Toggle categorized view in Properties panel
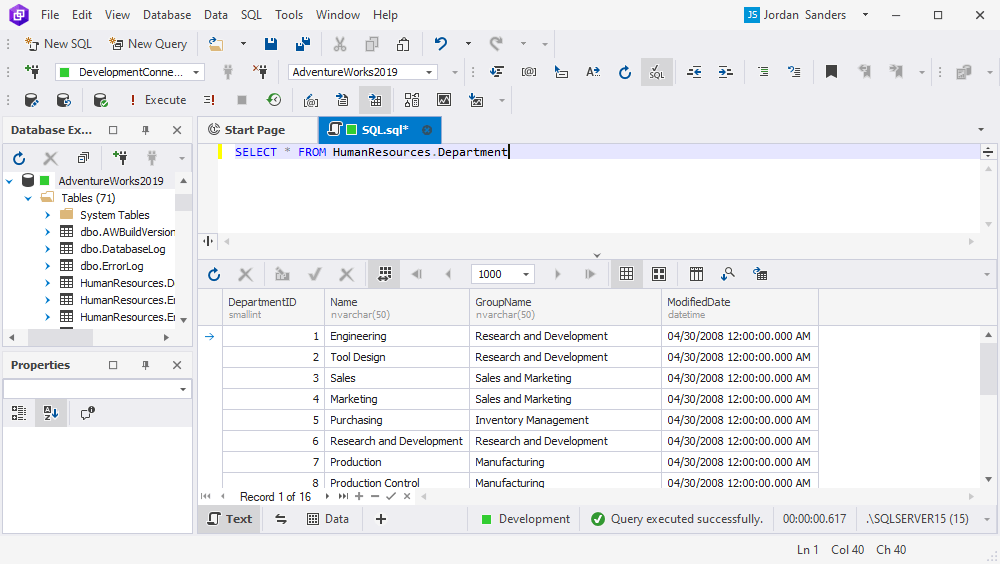Viewport: 1000px width, 564px height. pos(19,413)
